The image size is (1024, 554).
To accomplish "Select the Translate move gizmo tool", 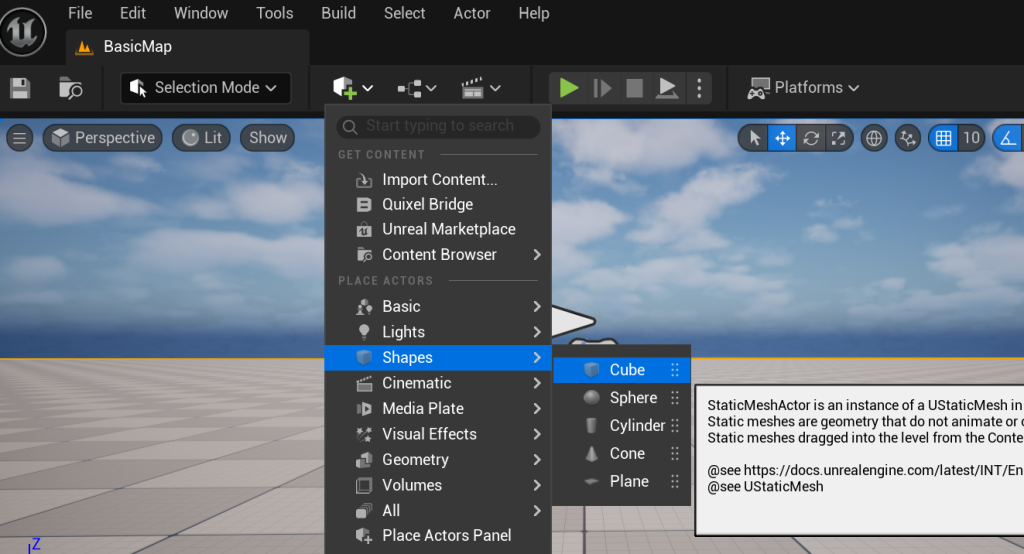I will pyautogui.click(x=782, y=138).
